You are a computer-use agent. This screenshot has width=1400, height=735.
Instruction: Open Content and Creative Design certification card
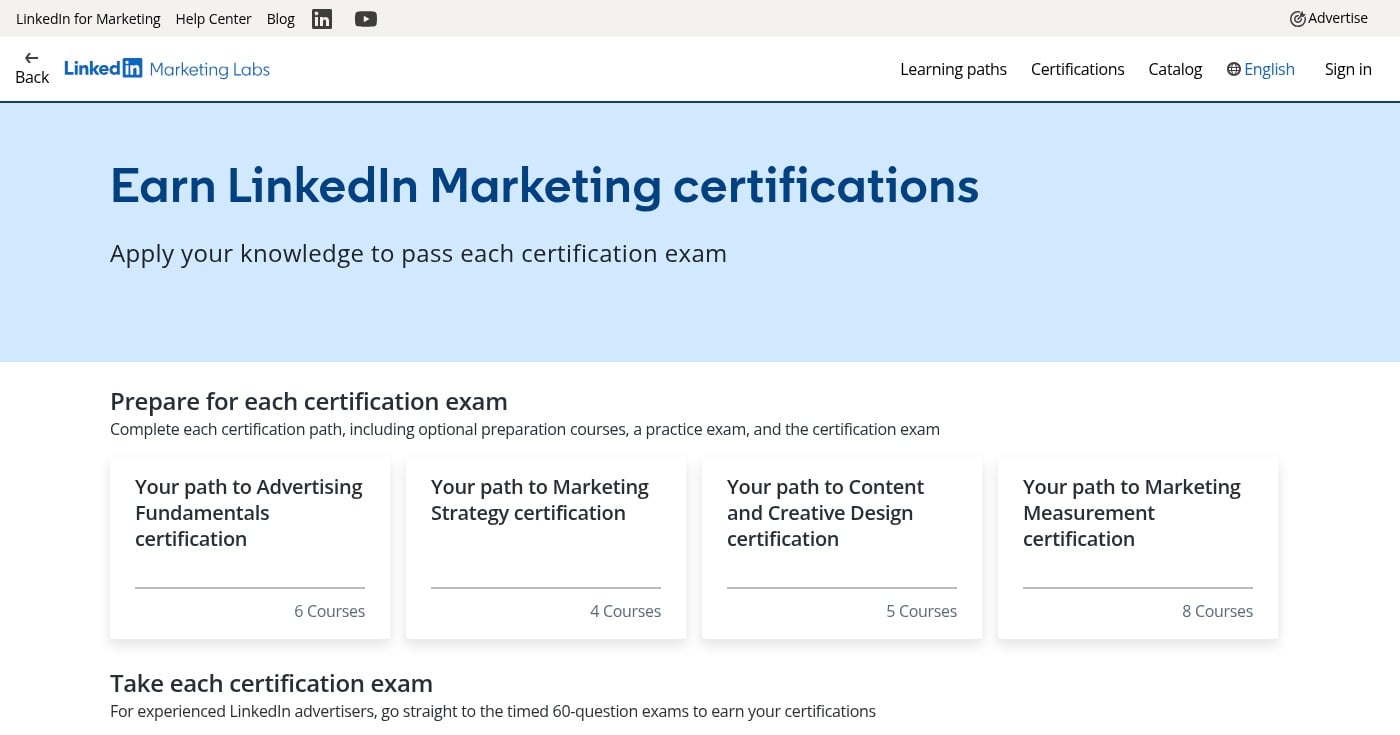842,548
